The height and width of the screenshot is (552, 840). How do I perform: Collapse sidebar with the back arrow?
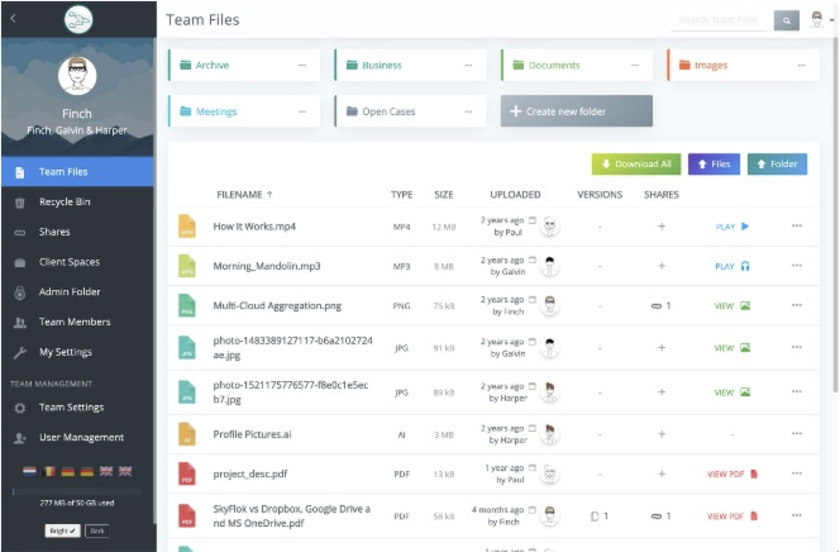pos(13,19)
